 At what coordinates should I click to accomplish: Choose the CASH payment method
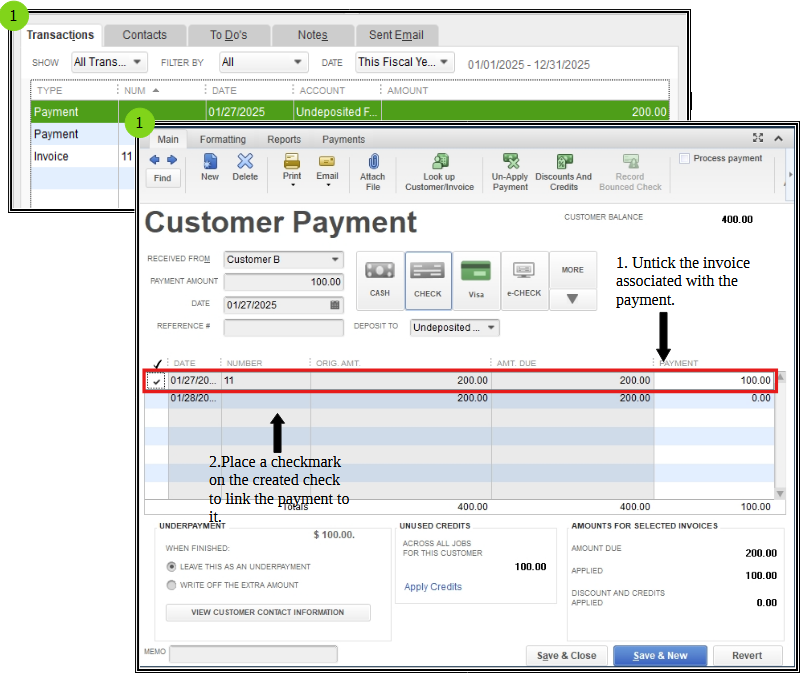[380, 280]
